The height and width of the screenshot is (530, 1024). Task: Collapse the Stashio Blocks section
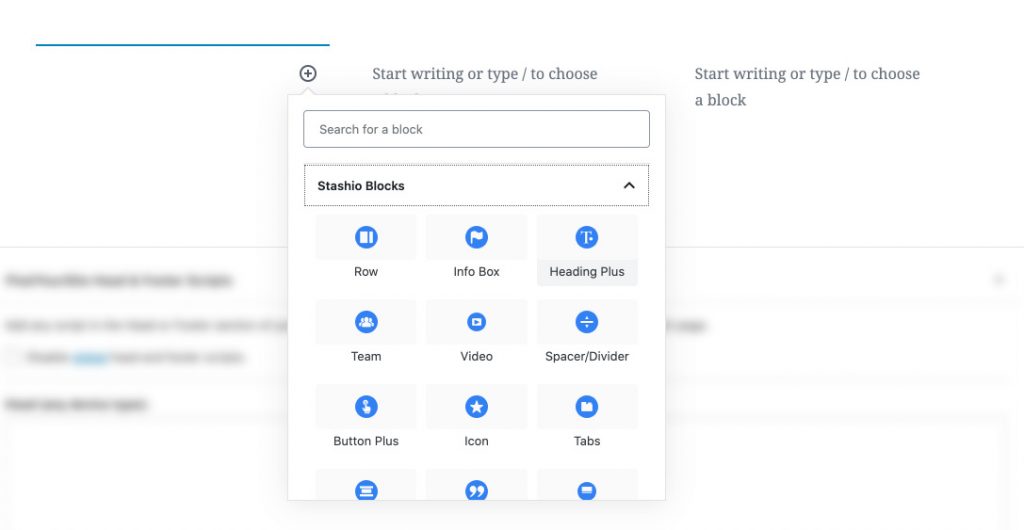coord(476,185)
